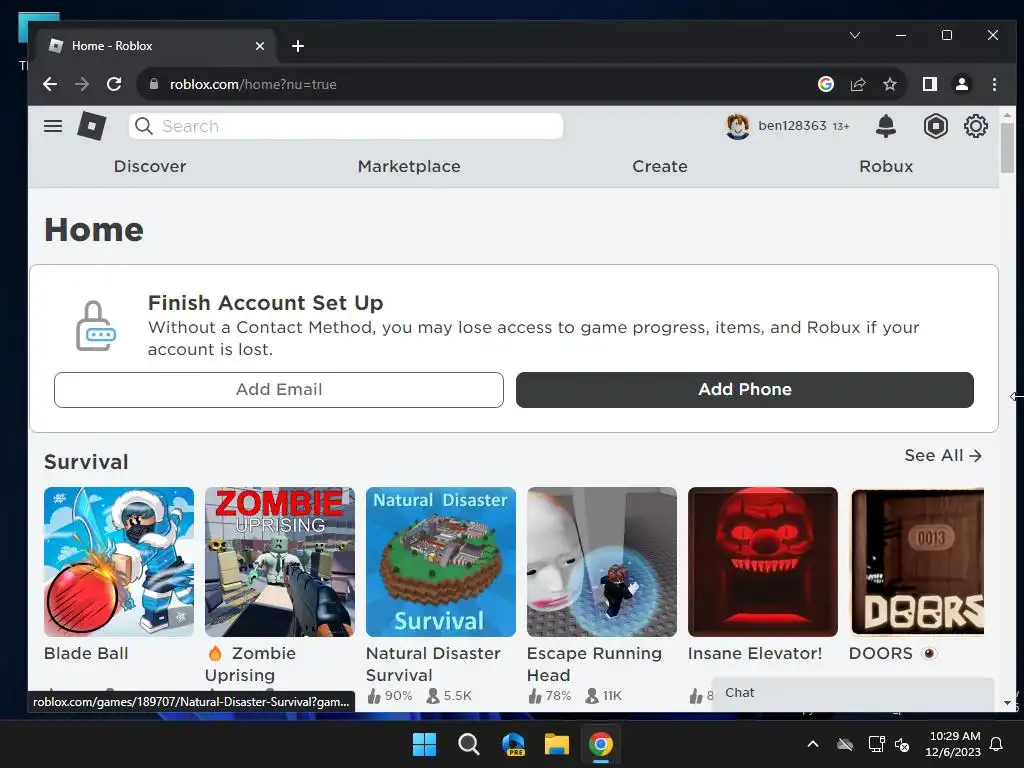This screenshot has width=1024, height=768.
Task: Open the DOORS game thumbnail
Action: [916, 562]
